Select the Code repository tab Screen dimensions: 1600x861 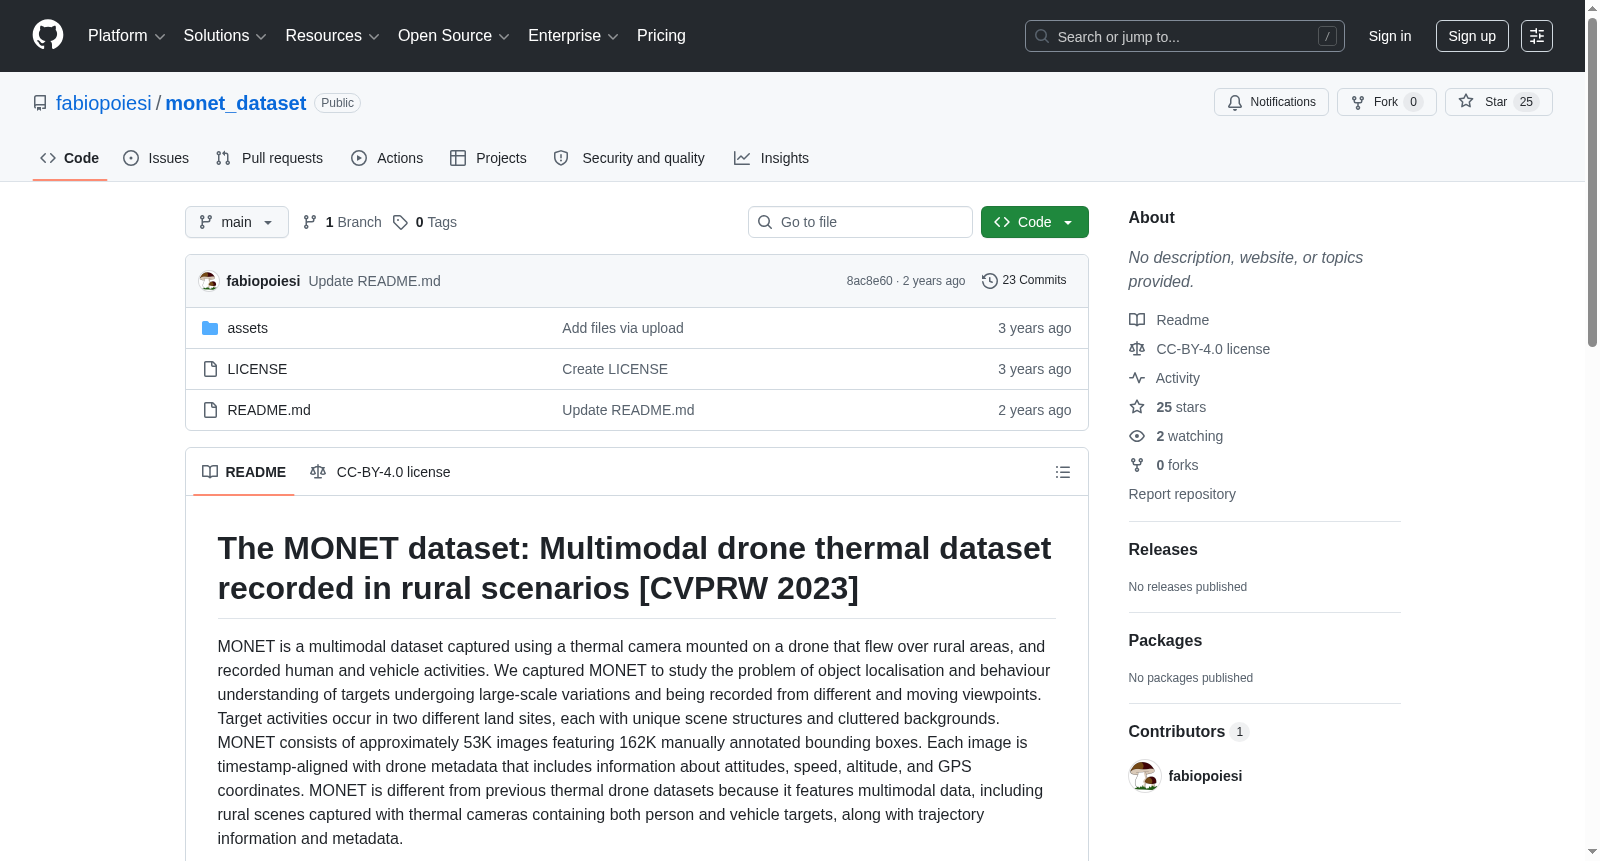(70, 158)
